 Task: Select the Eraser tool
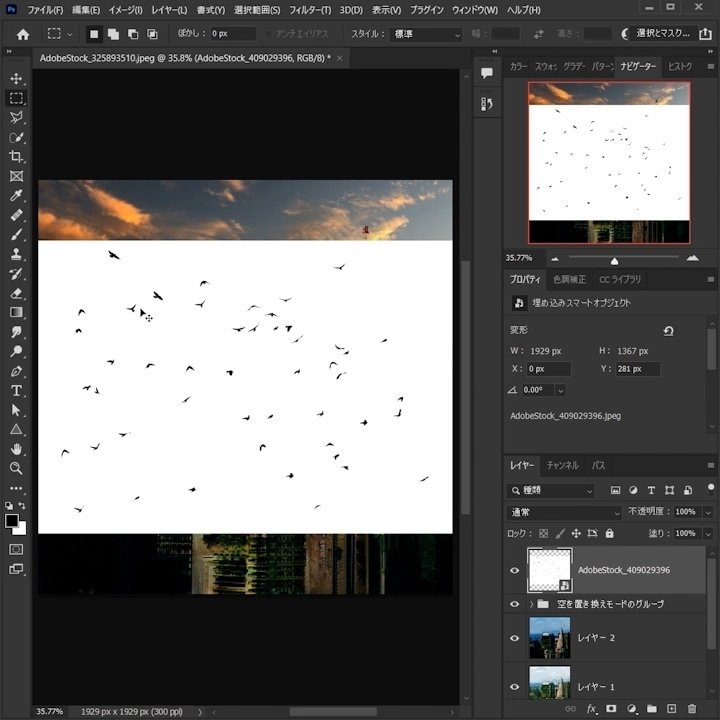[x=17, y=293]
